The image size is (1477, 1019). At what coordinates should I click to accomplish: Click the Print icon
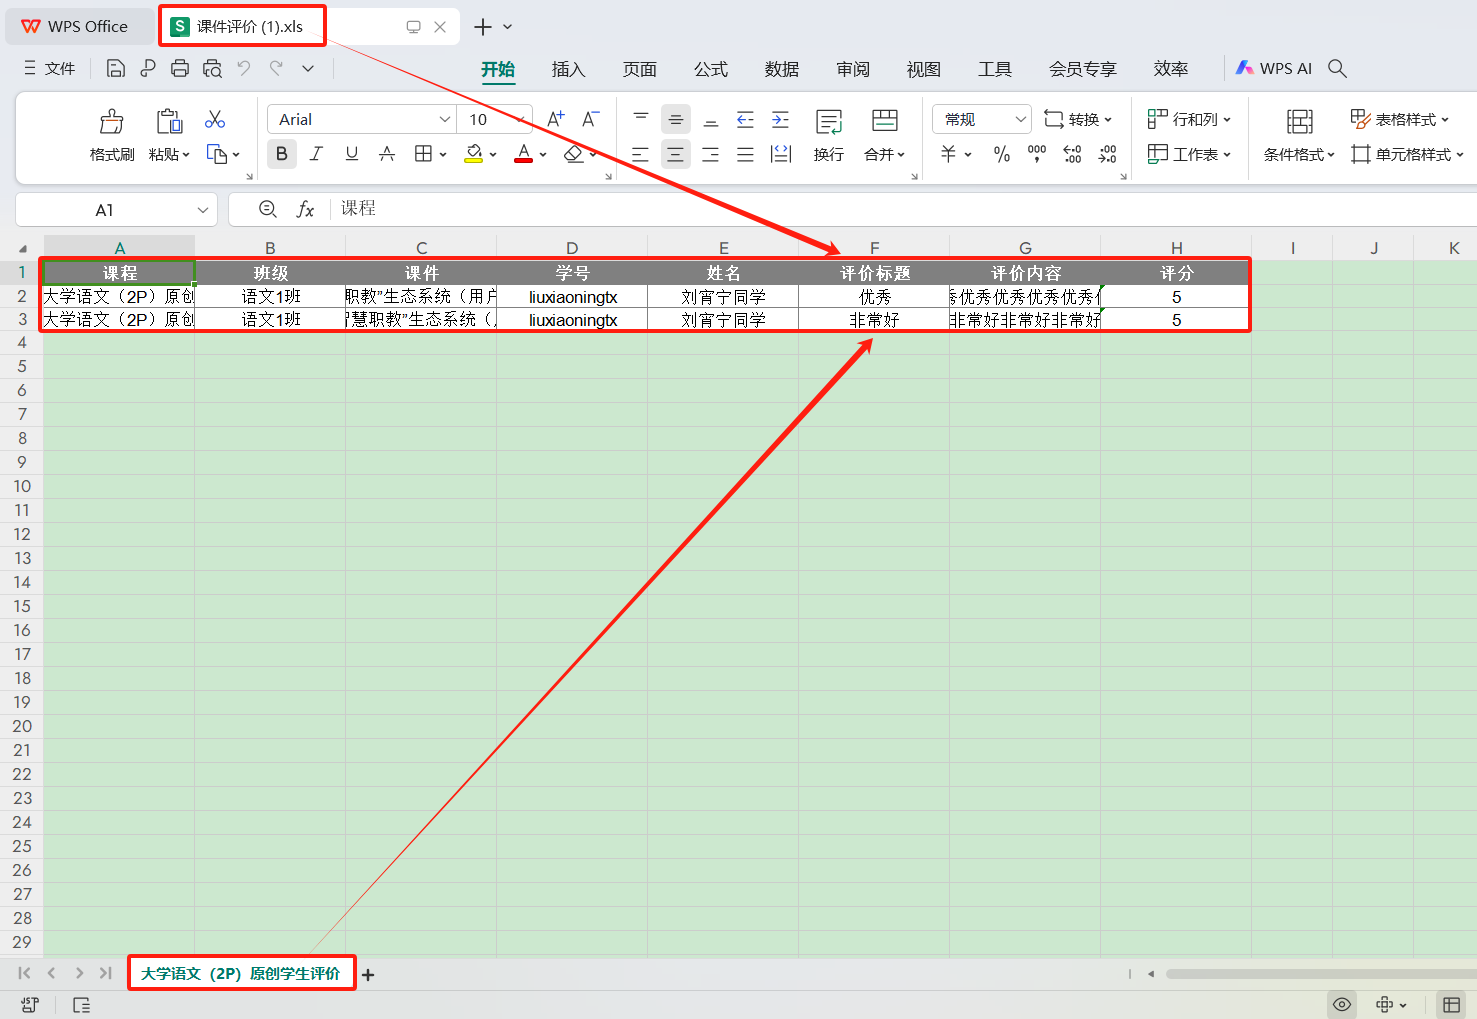coord(180,68)
